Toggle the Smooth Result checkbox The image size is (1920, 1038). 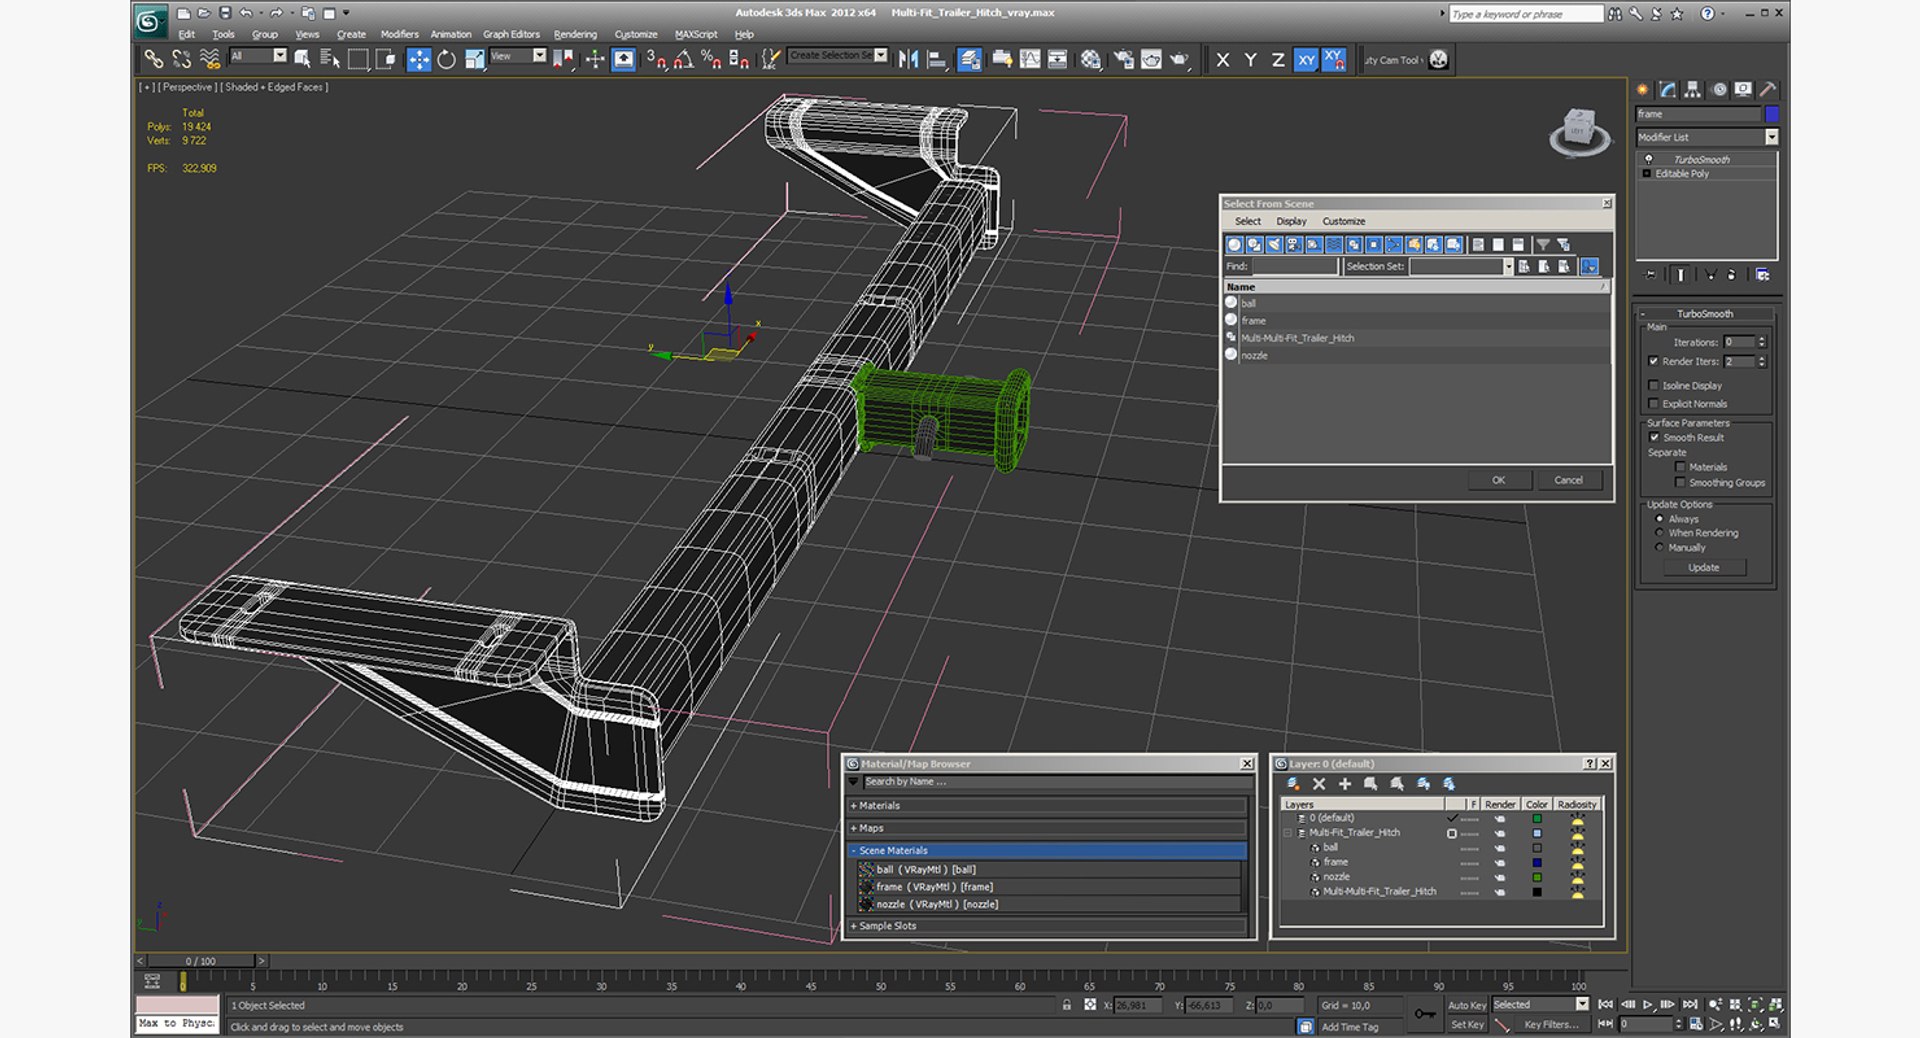tap(1654, 437)
